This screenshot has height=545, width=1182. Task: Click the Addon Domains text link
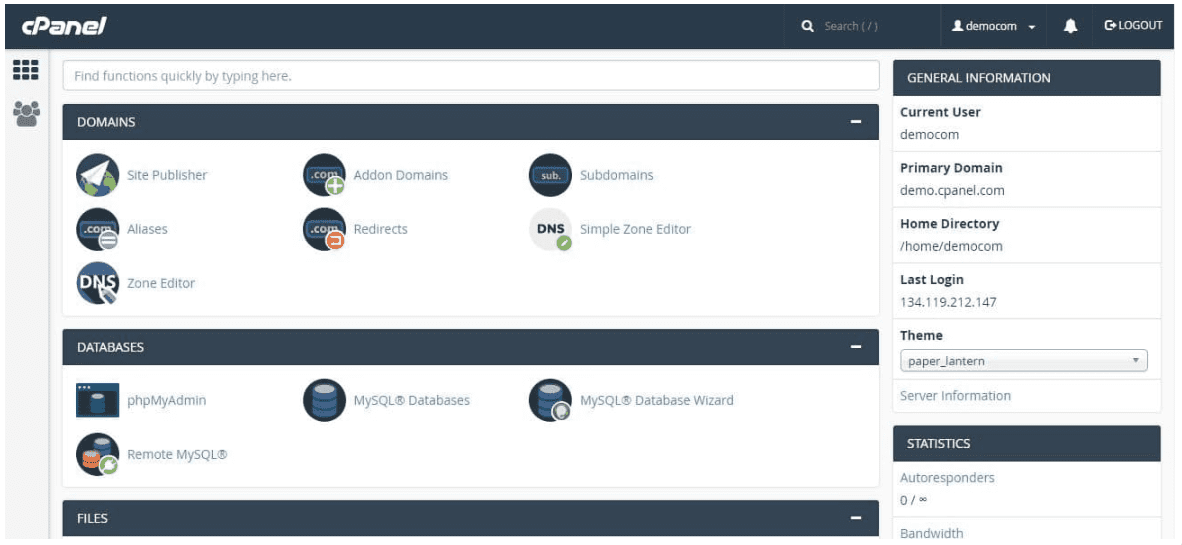pos(400,175)
